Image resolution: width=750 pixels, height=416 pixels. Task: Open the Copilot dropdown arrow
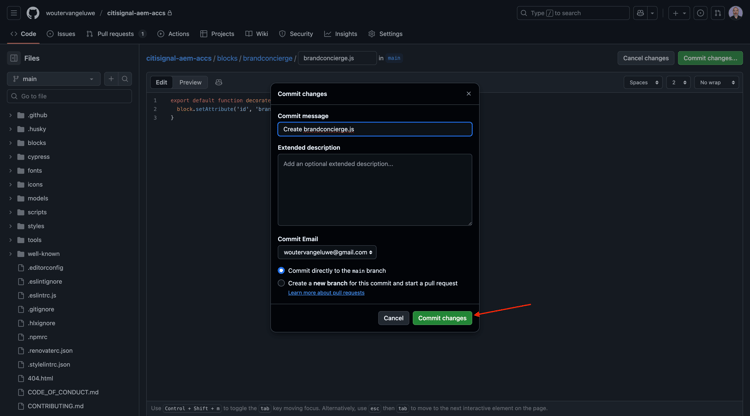(x=652, y=13)
